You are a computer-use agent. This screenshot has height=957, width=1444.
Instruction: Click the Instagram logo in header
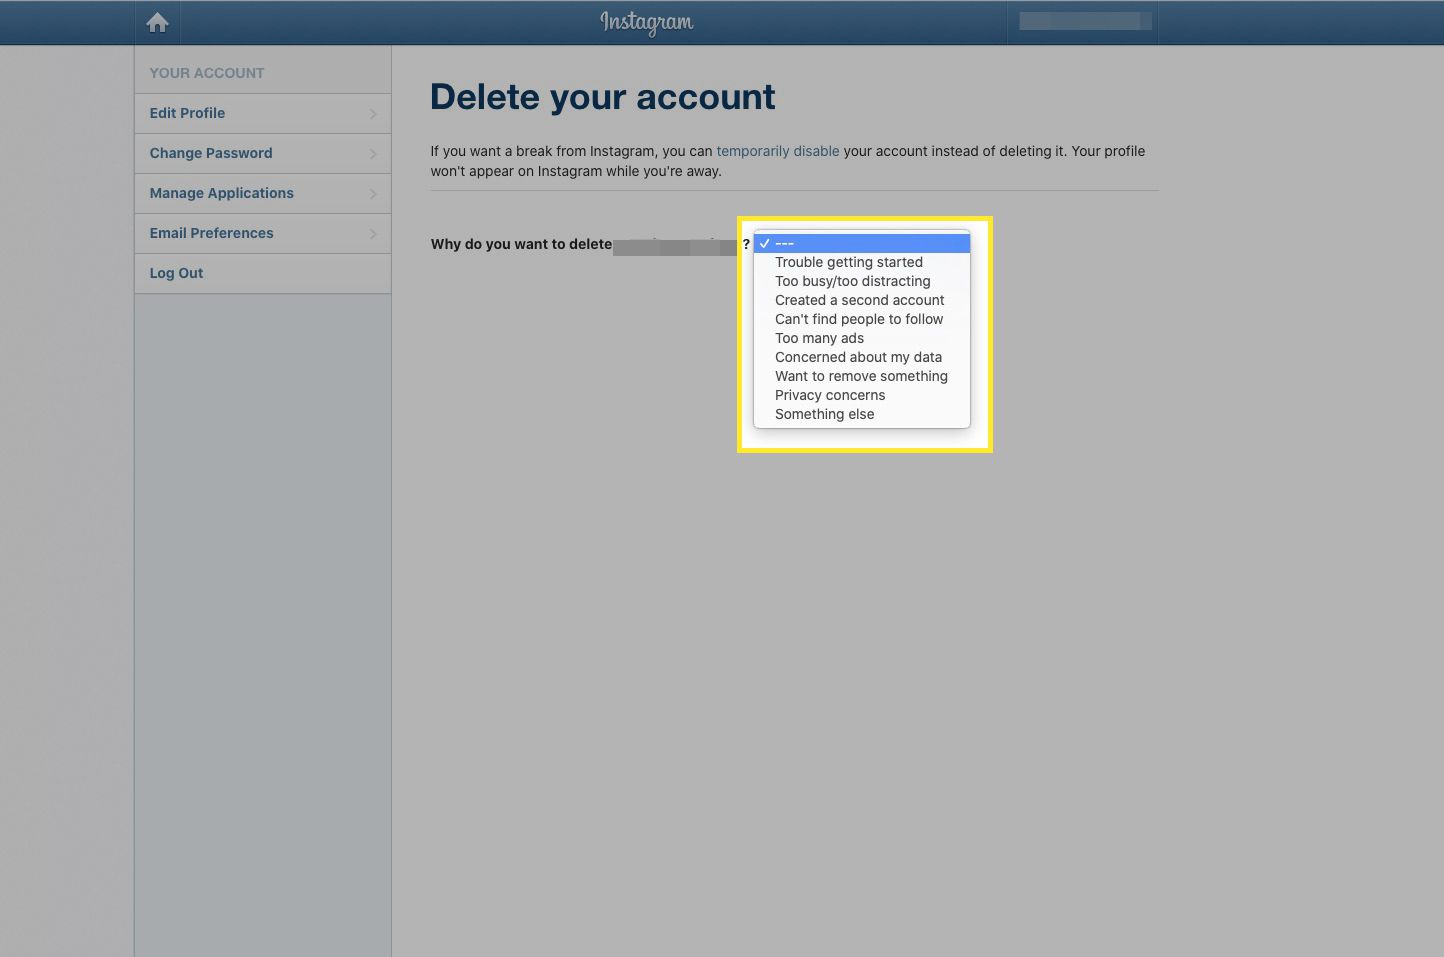646,22
